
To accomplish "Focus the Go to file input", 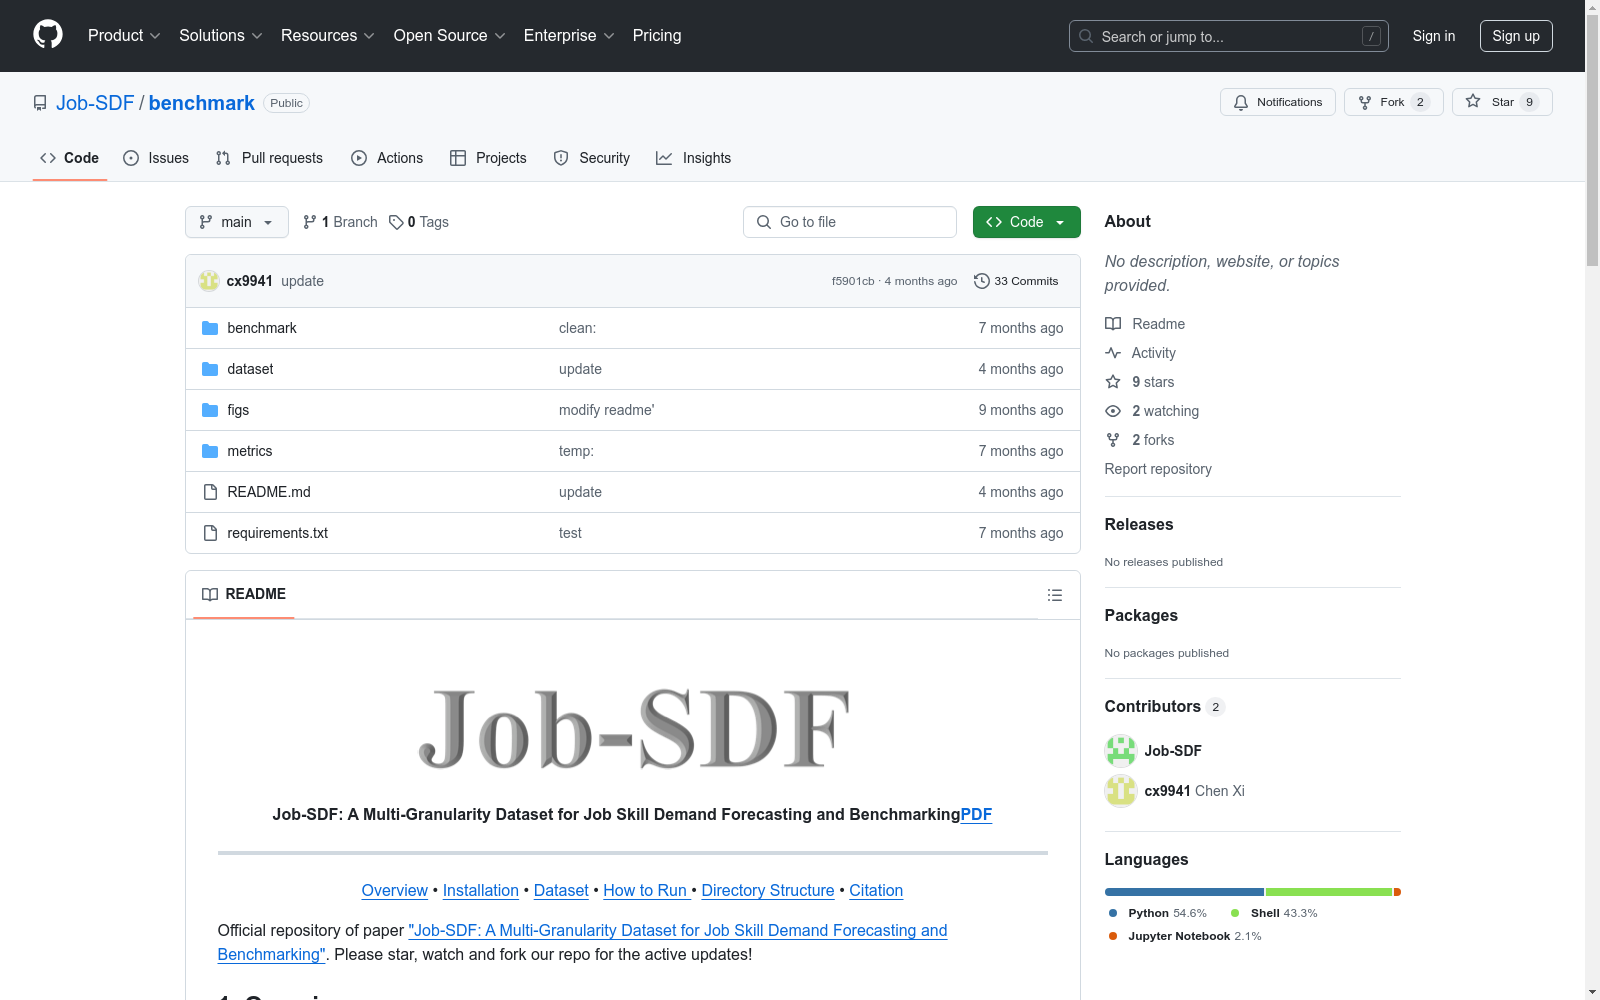I will click(x=850, y=222).
